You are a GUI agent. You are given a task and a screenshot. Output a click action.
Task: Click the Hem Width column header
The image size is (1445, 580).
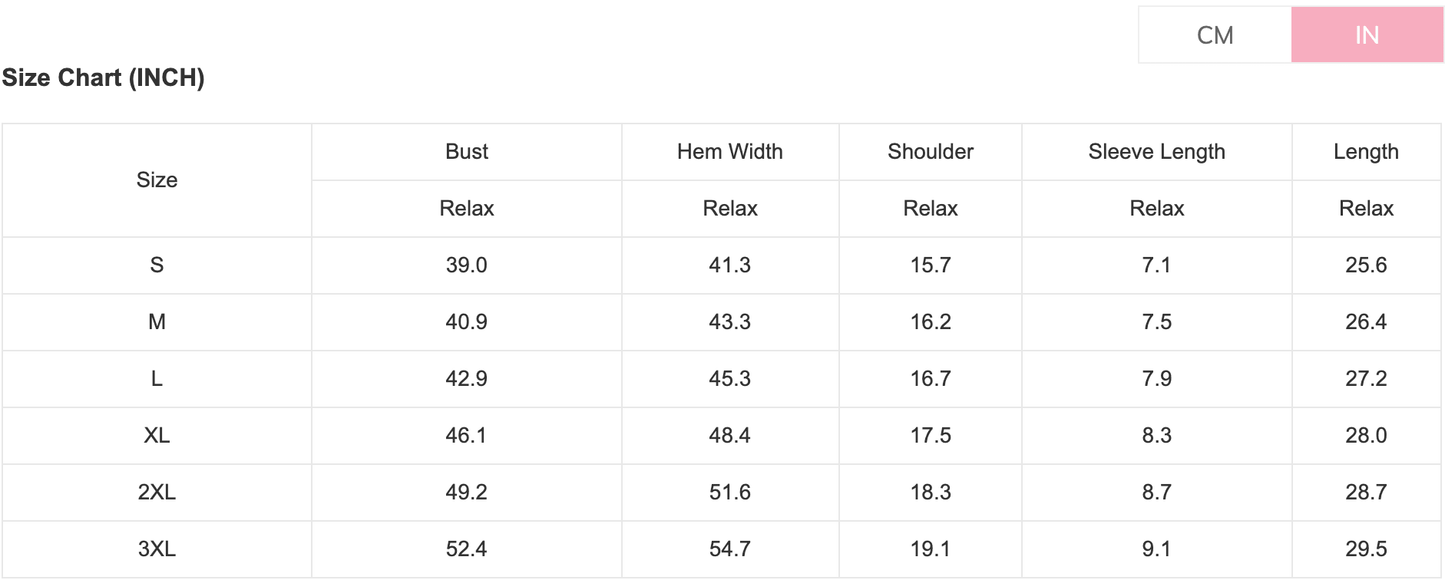[730, 152]
